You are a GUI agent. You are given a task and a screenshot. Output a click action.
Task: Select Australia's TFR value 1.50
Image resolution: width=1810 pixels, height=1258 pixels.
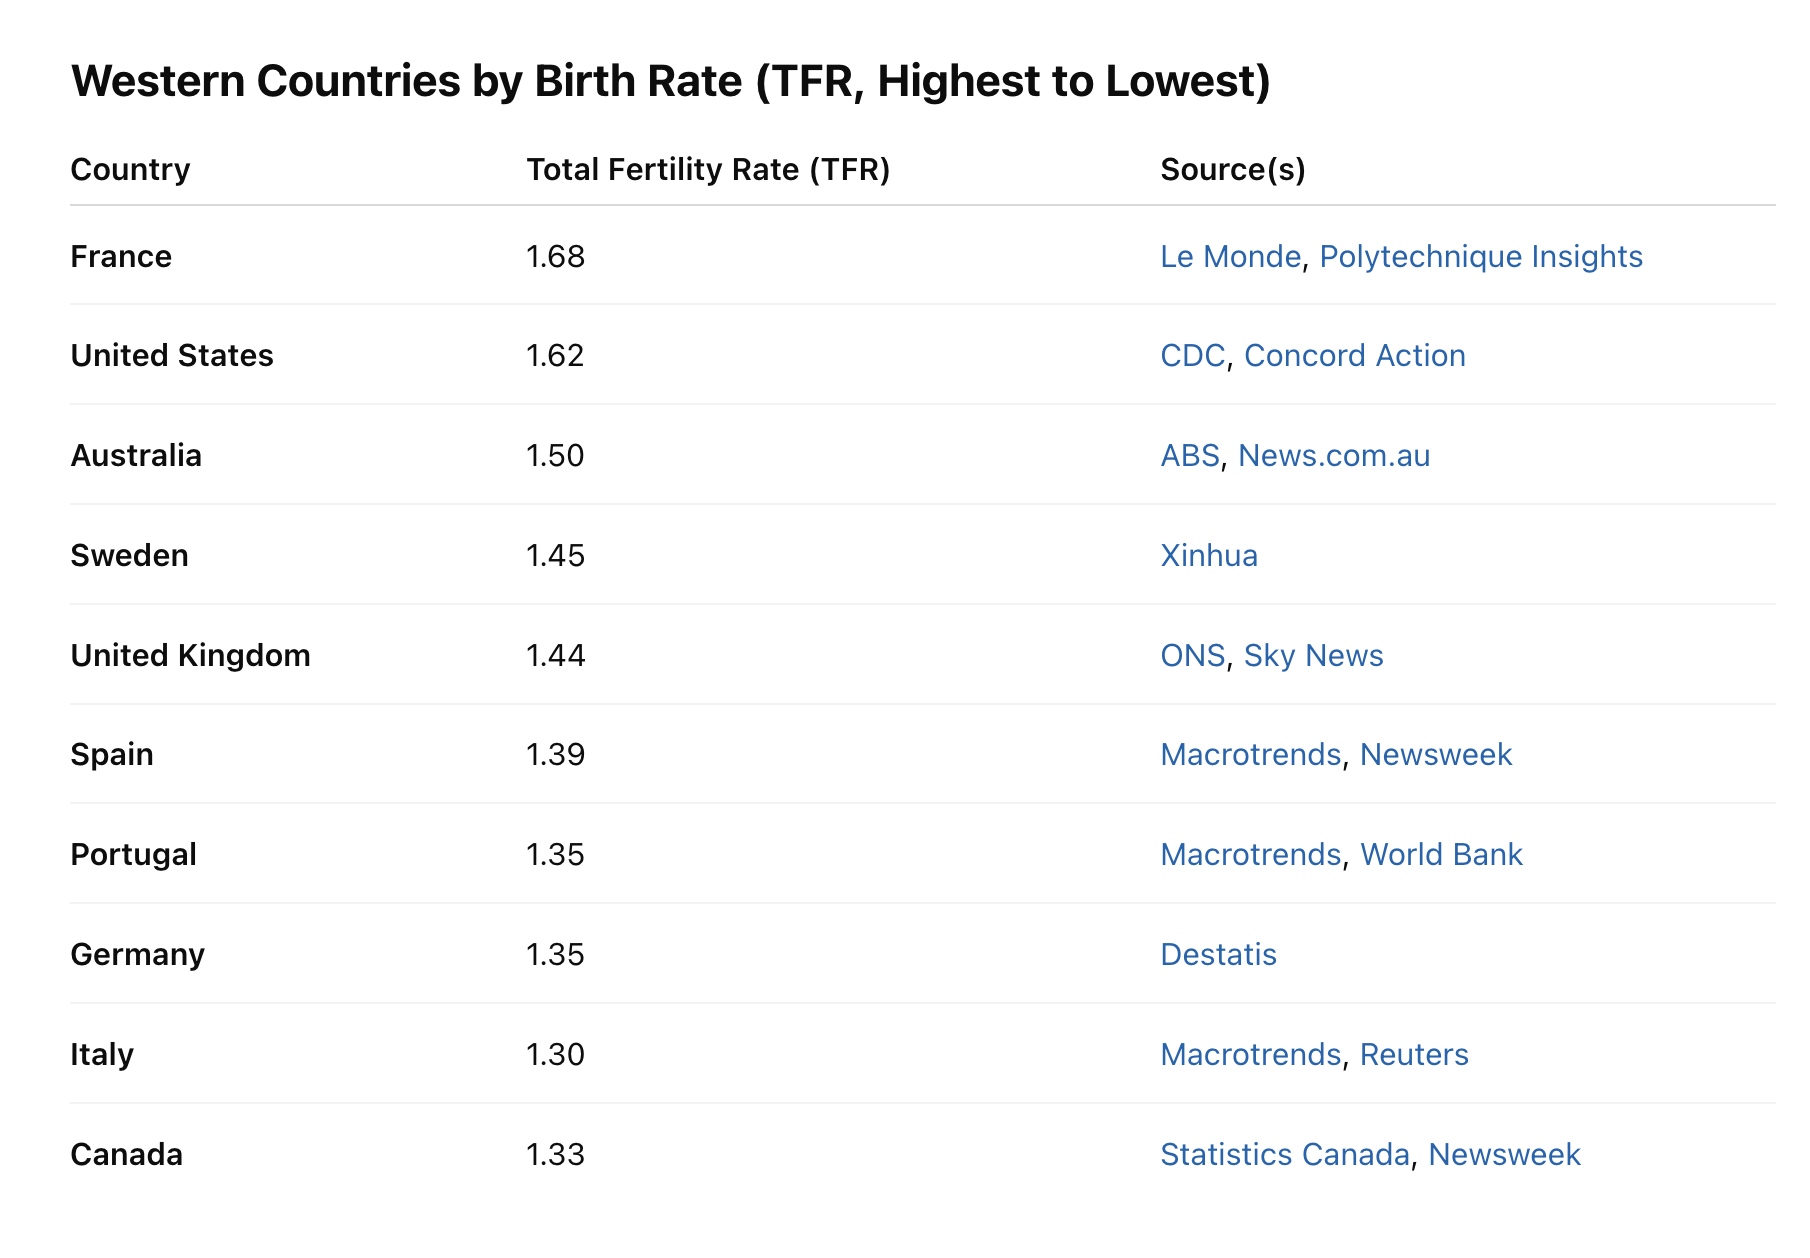pos(555,456)
